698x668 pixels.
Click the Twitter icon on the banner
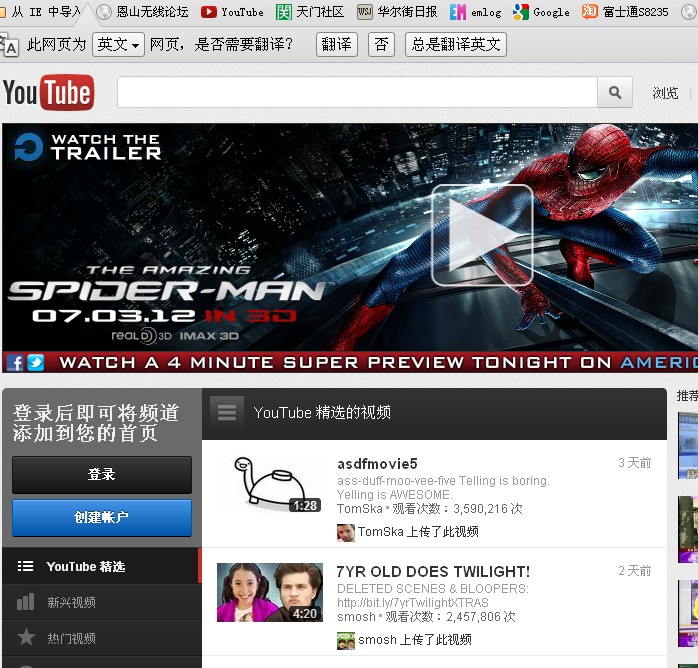pos(36,363)
